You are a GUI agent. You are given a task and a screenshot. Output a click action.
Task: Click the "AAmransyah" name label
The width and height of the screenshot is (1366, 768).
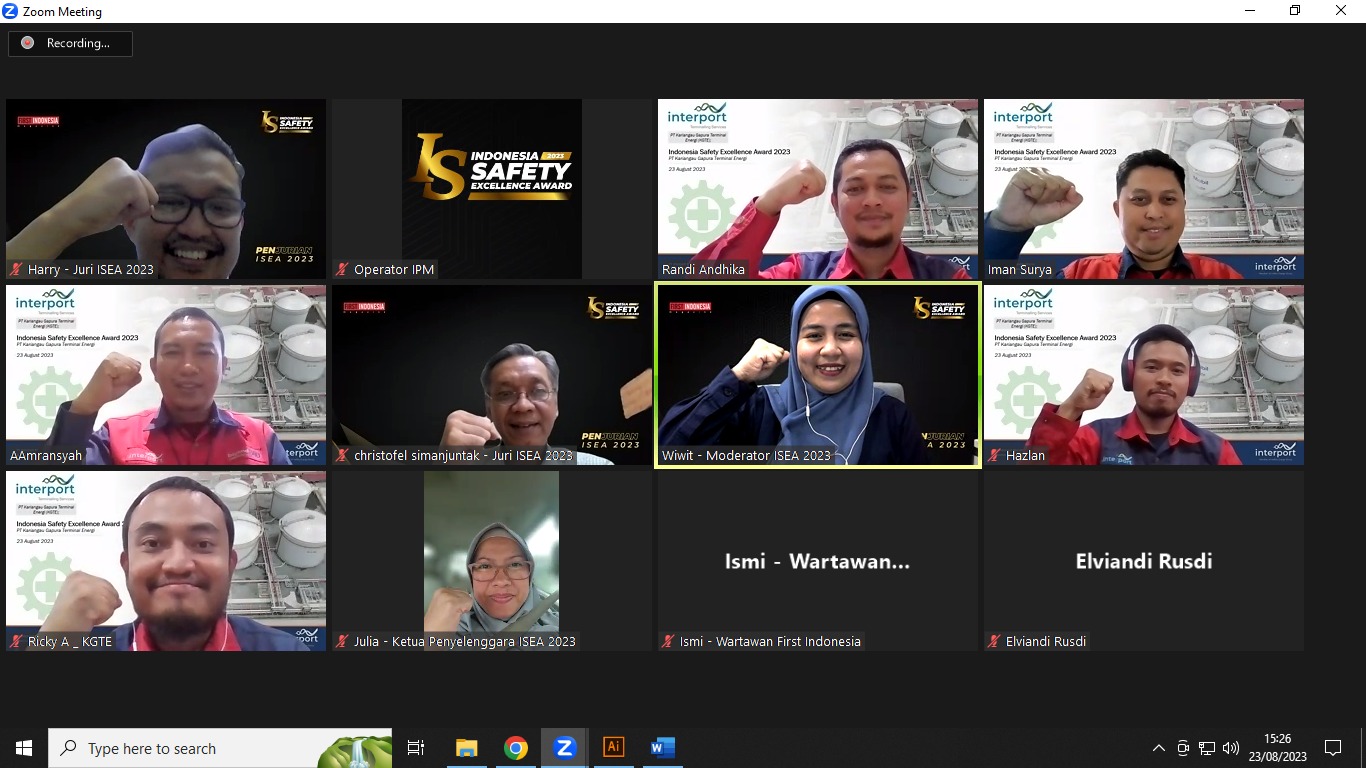click(x=46, y=456)
